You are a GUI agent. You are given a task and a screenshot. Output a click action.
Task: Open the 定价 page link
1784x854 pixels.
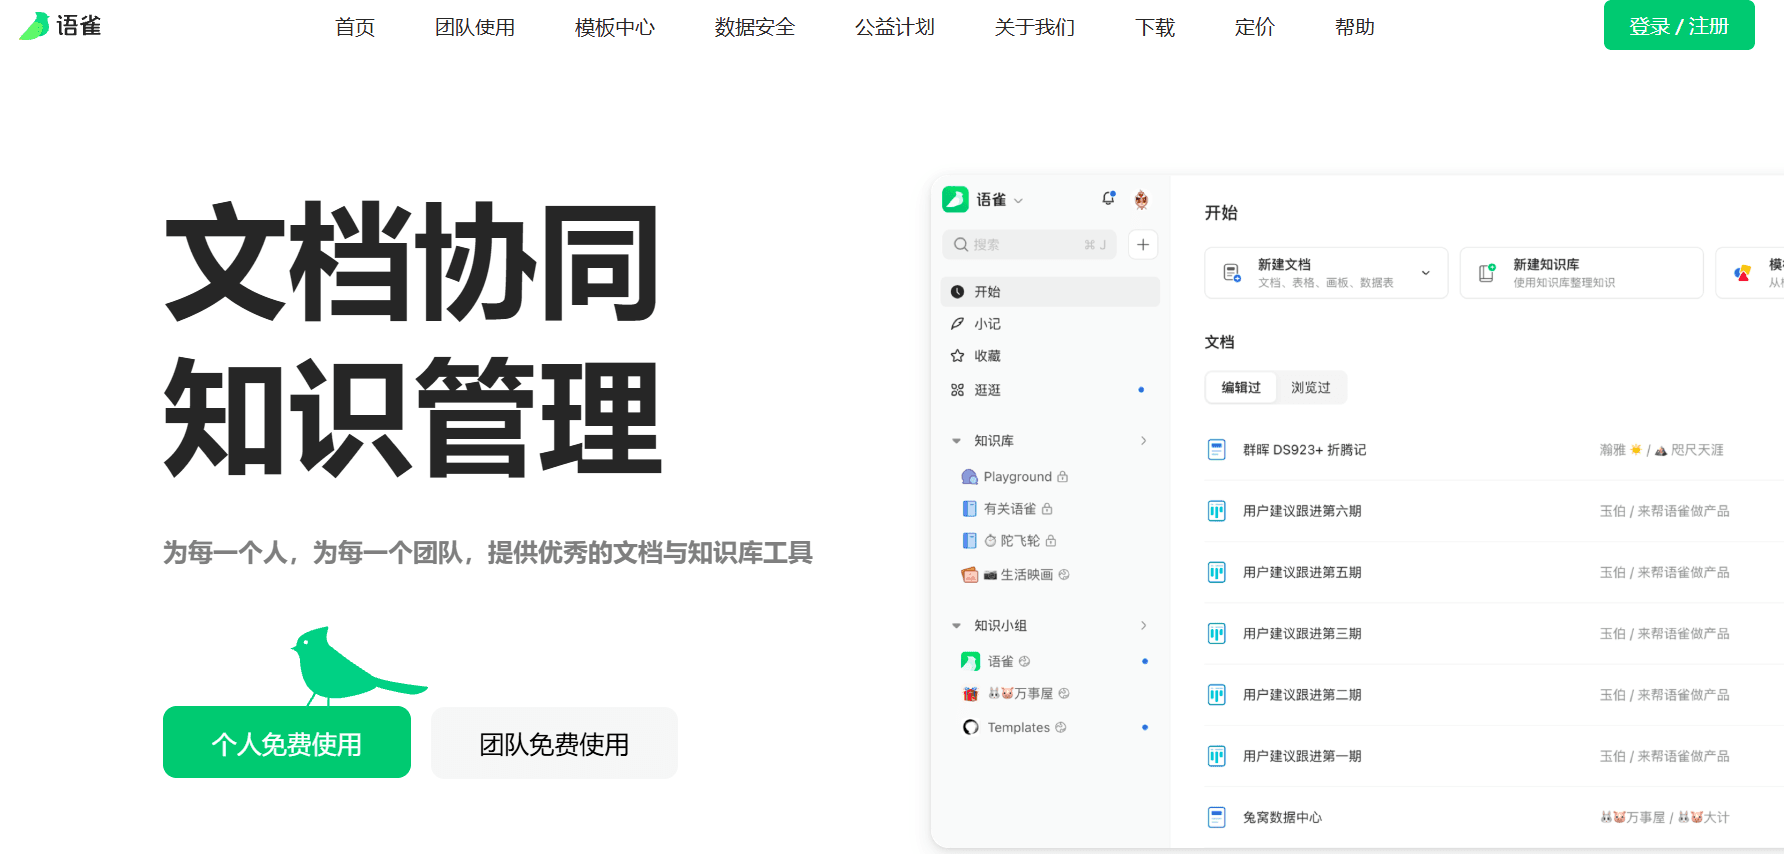coord(1255,27)
